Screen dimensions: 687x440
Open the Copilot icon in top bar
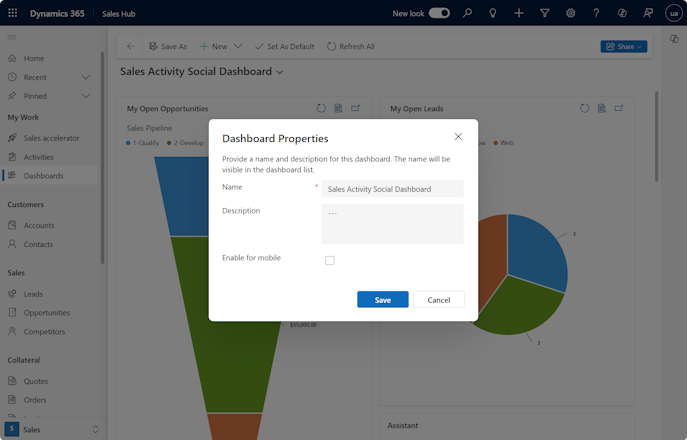pyautogui.click(x=622, y=13)
